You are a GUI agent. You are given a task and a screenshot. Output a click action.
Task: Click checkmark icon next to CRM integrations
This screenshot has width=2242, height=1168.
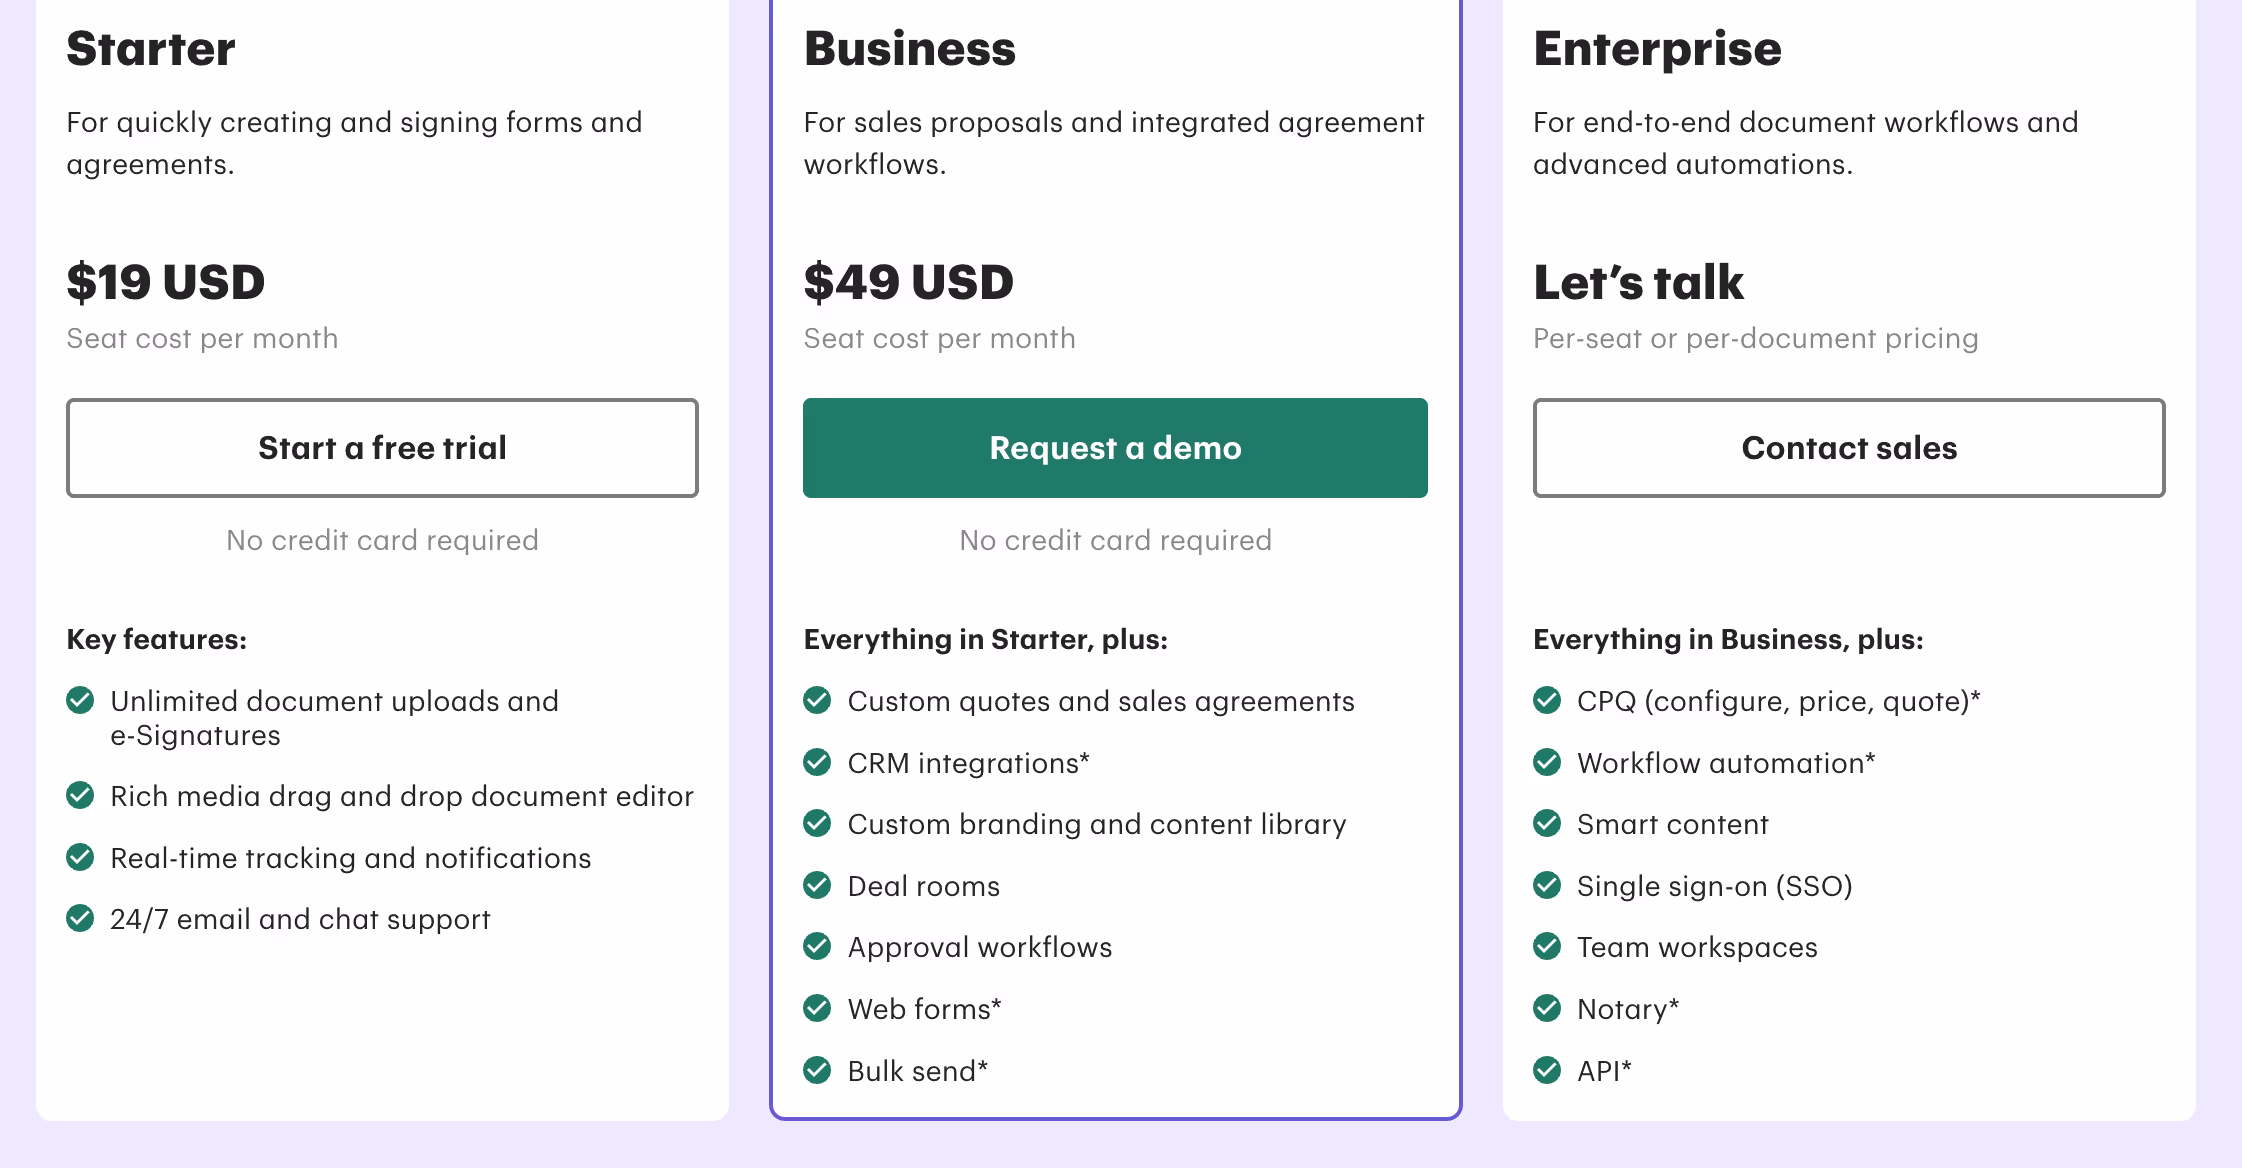click(x=817, y=762)
